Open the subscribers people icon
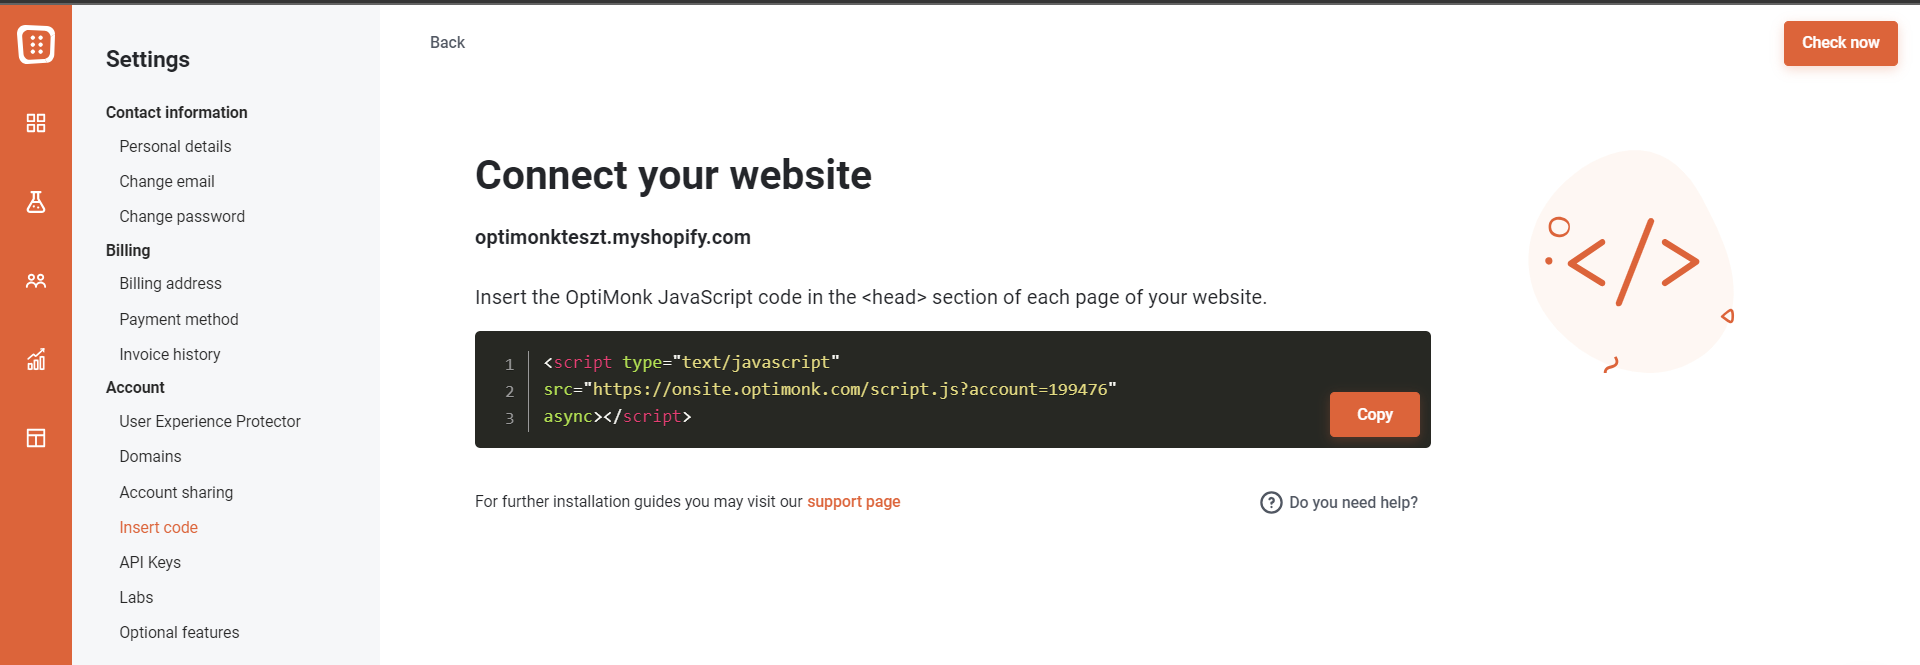Screen dimensions: 1920x665 (x=36, y=281)
